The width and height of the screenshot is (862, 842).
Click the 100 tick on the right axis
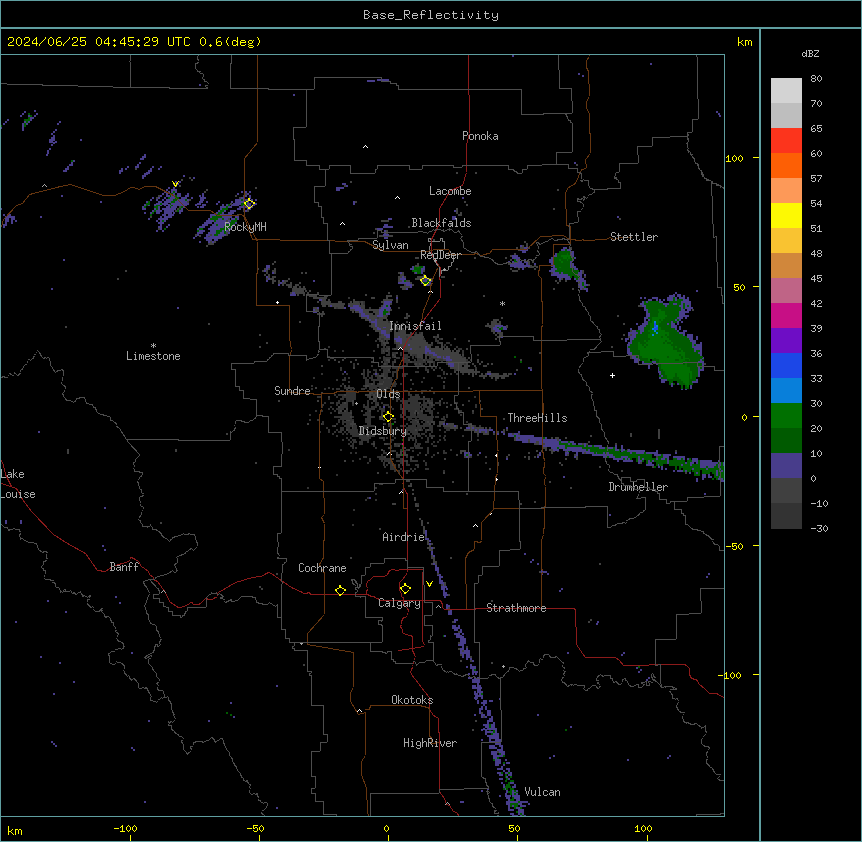[734, 158]
